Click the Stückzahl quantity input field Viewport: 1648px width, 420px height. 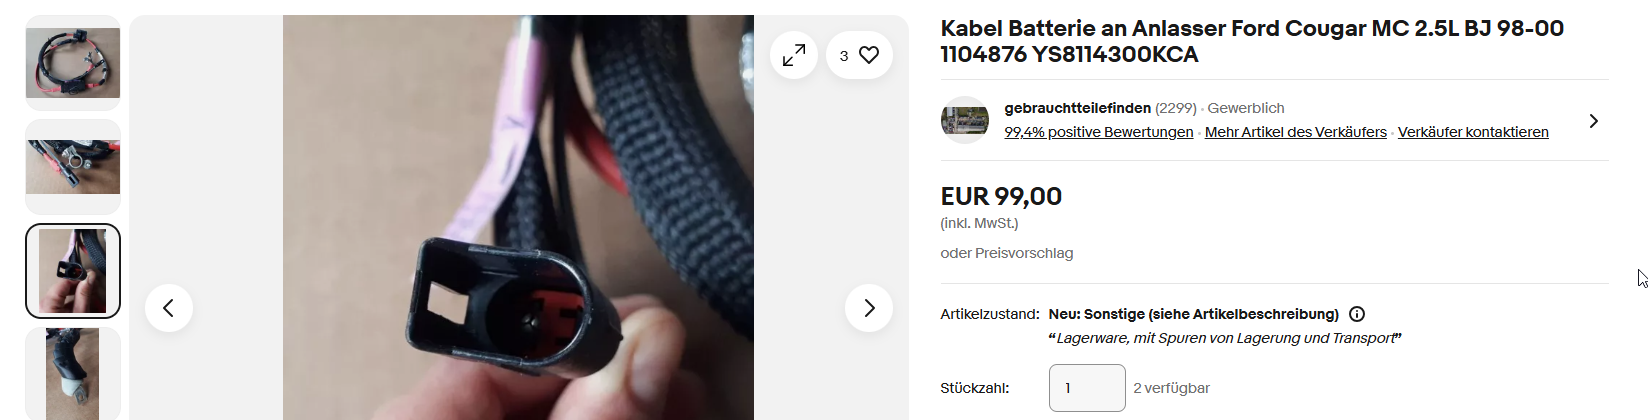1087,388
